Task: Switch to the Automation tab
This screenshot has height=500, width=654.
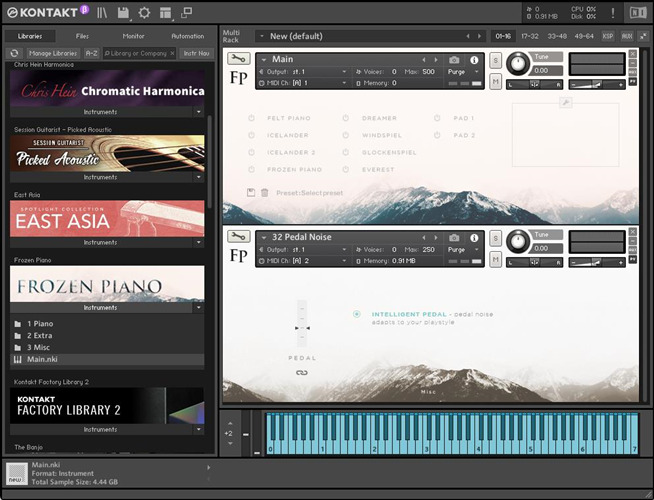Action: [187, 36]
